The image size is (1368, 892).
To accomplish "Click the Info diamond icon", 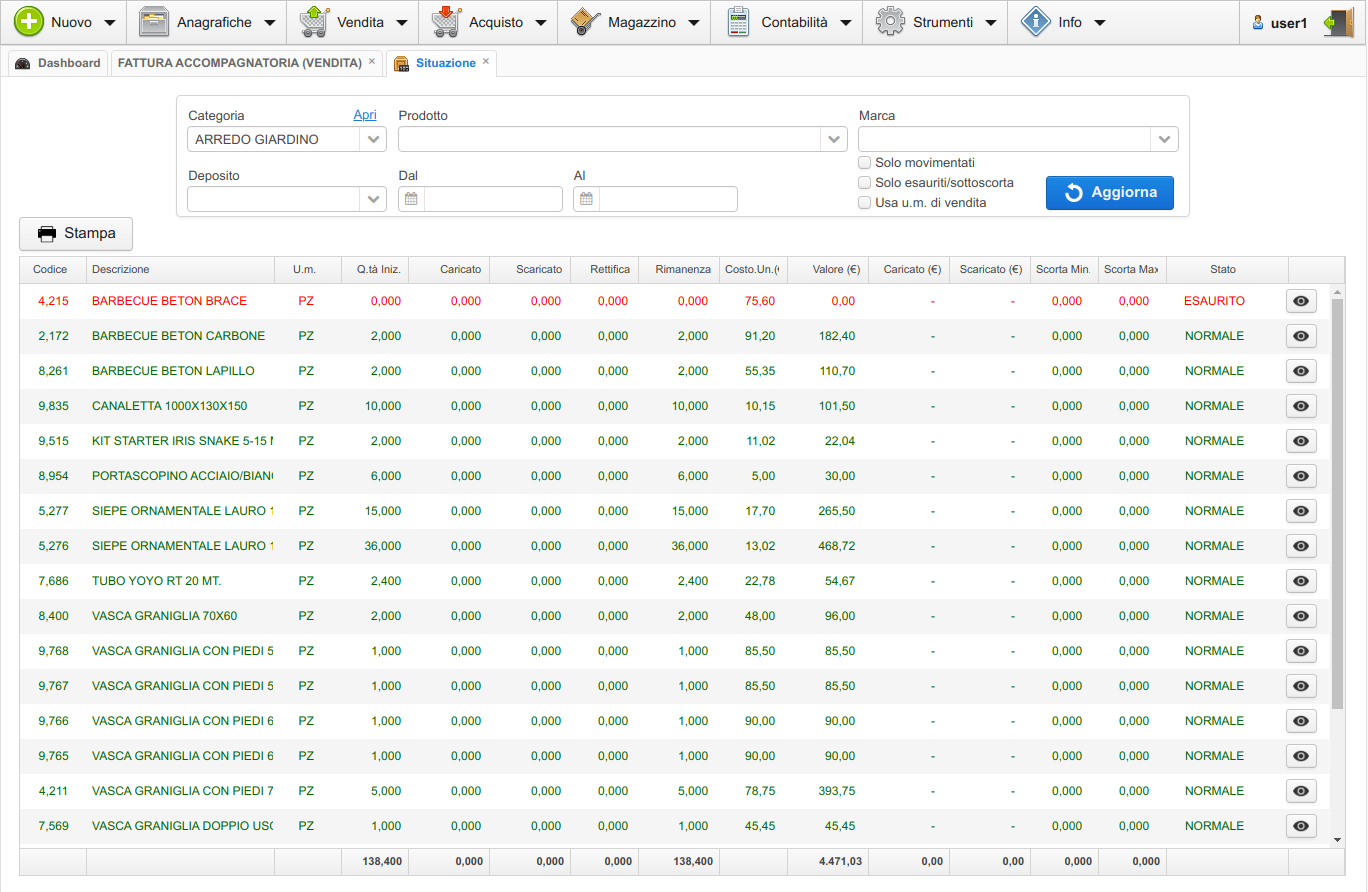I will [x=1036, y=22].
